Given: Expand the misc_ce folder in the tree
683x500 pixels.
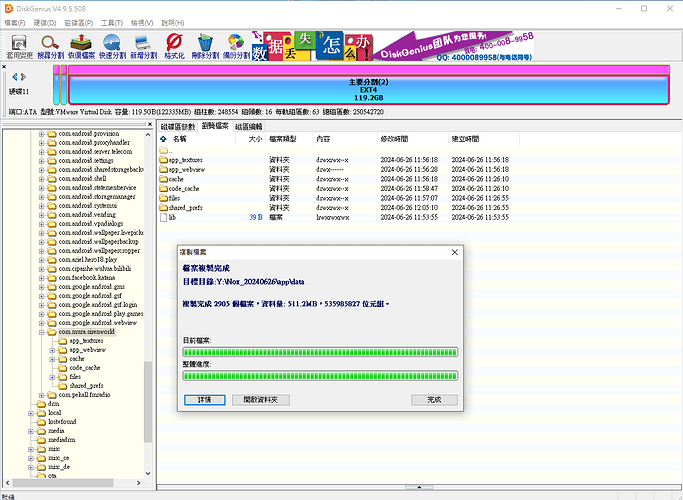Looking at the screenshot, I should (31, 458).
